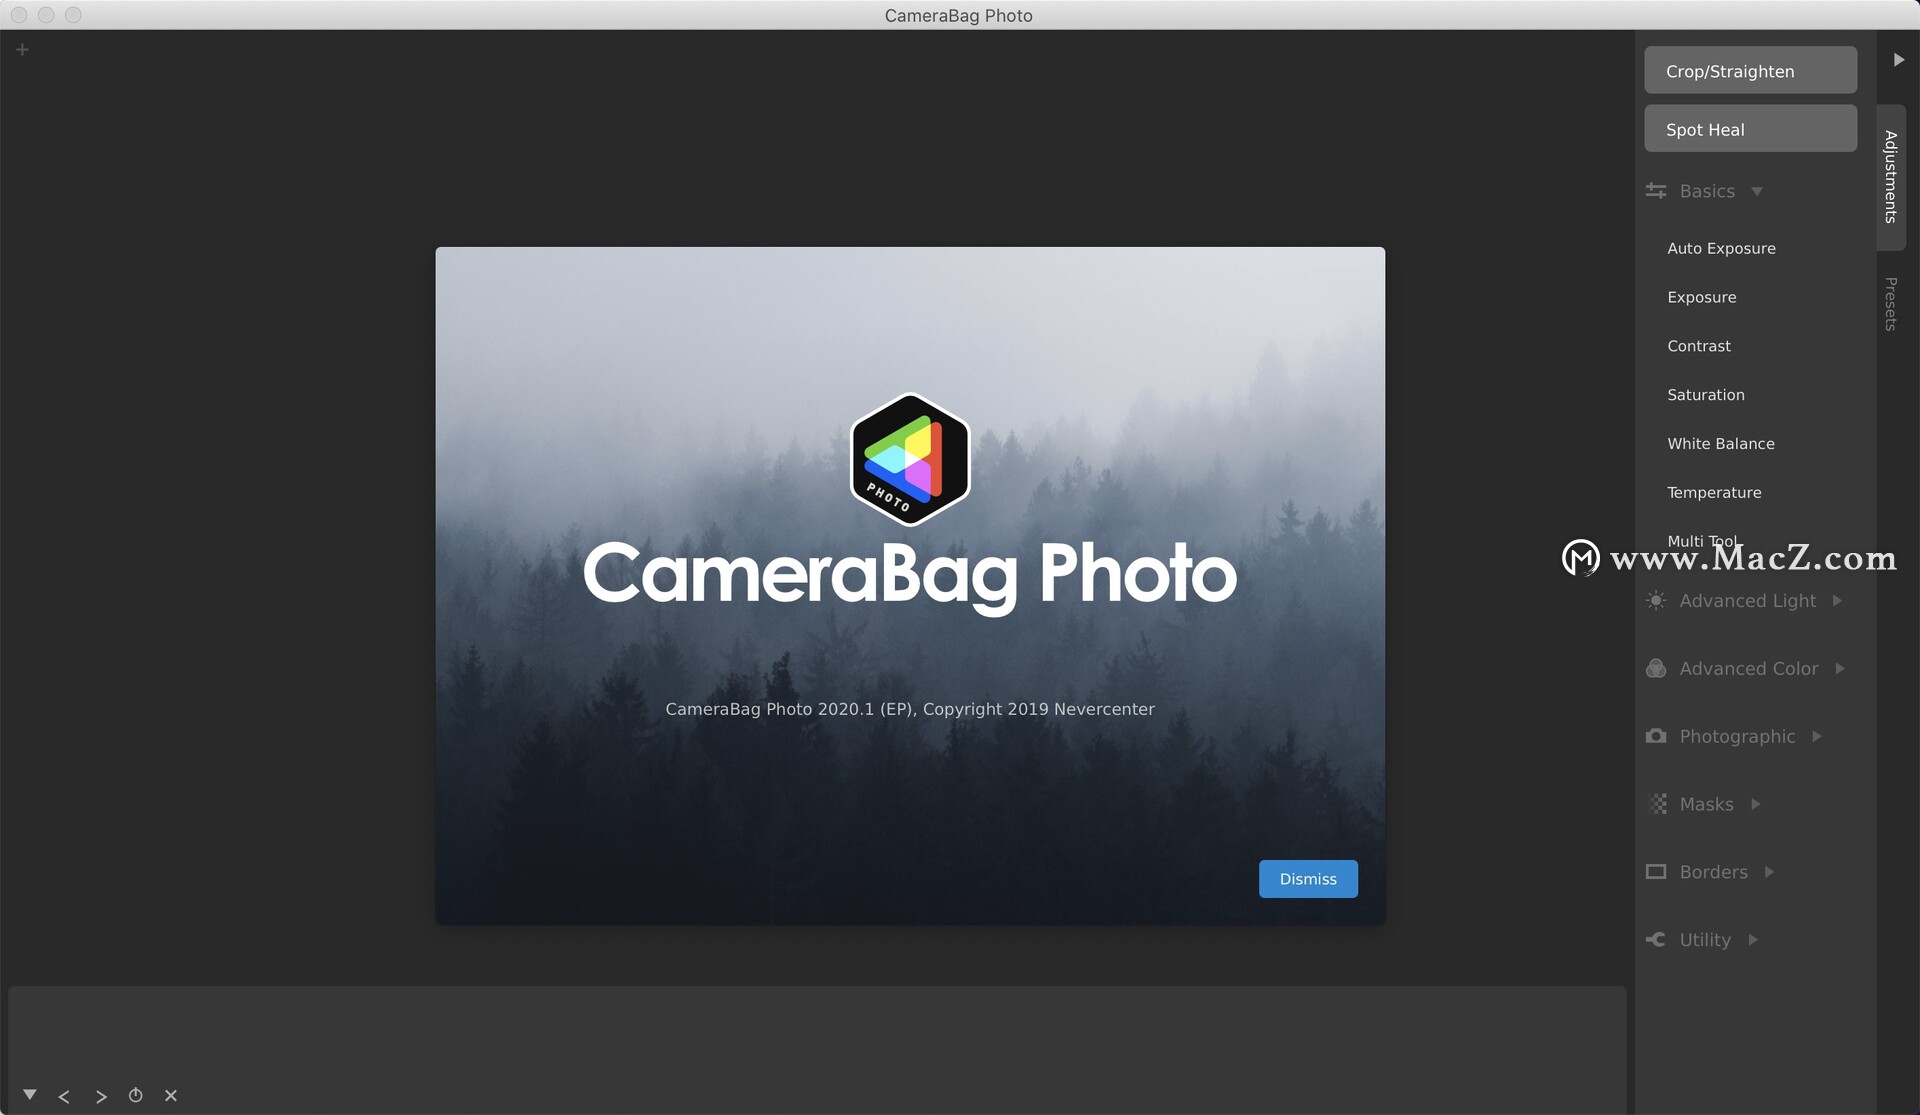Click the Basics section label
Image resolution: width=1920 pixels, height=1115 pixels.
(1707, 191)
